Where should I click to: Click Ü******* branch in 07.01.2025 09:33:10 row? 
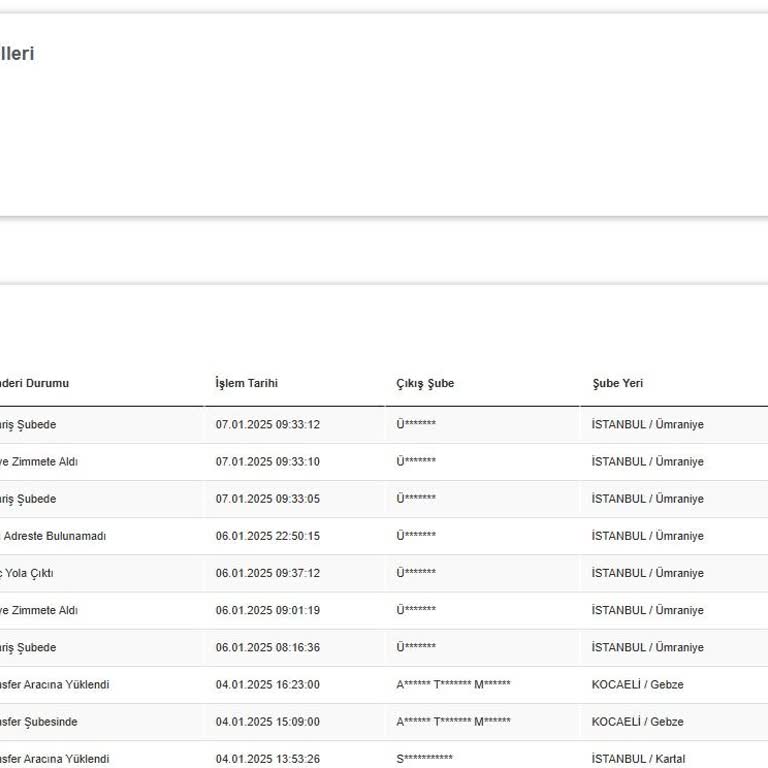coord(416,461)
